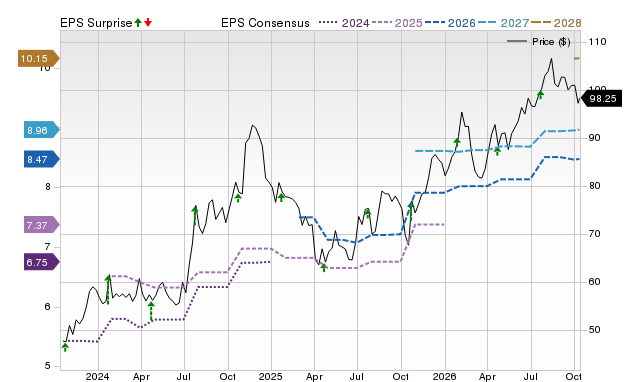Click the black 98.25 current price tag

point(601,99)
